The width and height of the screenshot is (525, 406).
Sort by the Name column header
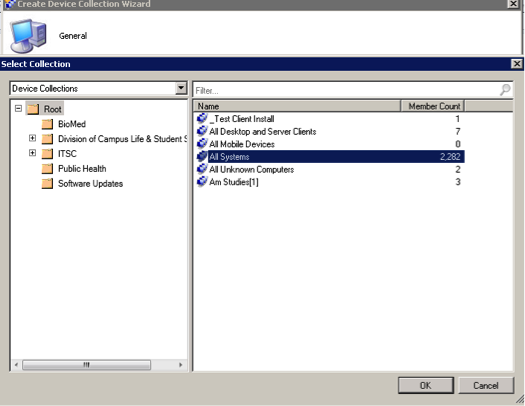[x=297, y=106]
